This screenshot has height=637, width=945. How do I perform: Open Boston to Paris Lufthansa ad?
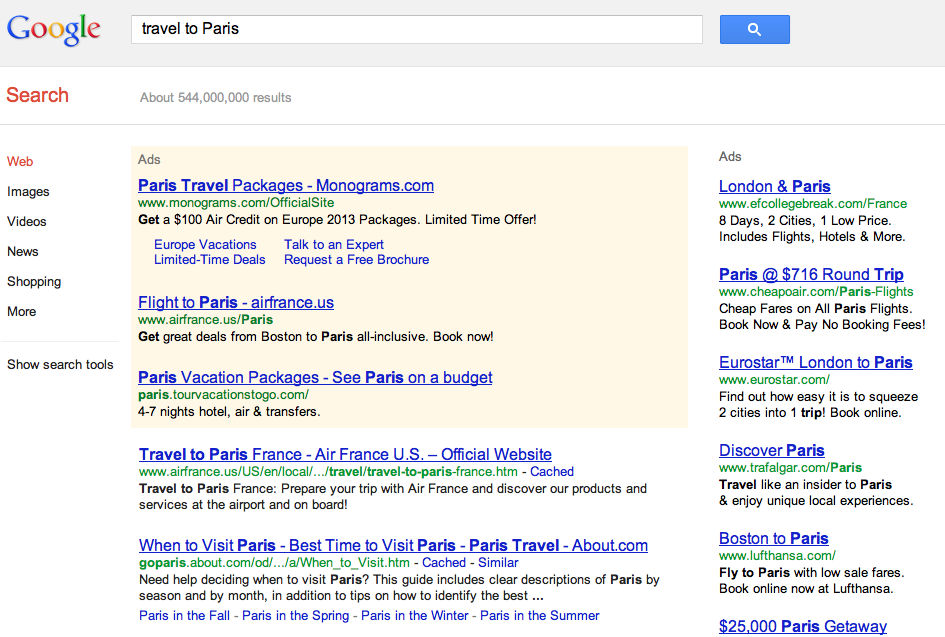(x=774, y=539)
